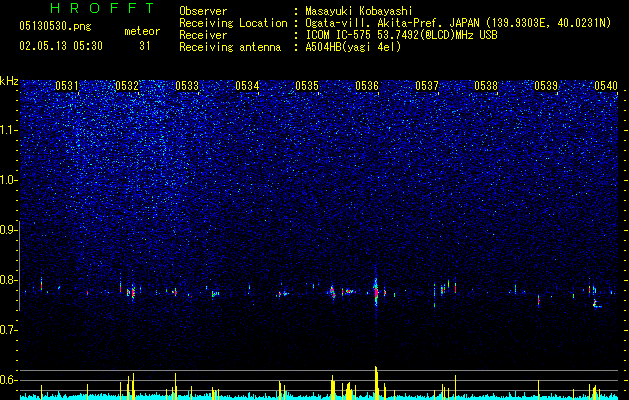Click time marker 0537

click(x=427, y=86)
